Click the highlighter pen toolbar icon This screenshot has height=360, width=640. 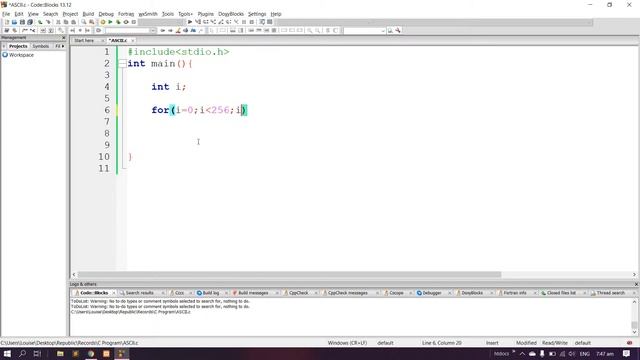(178, 31)
